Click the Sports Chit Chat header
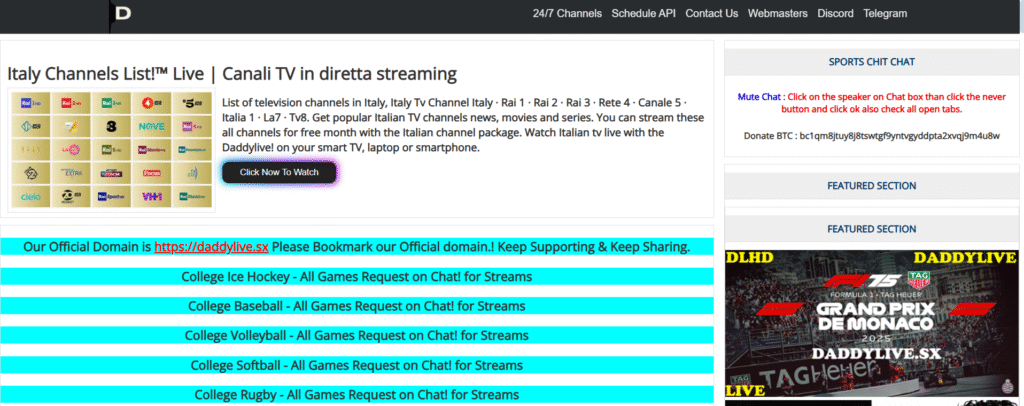1024x406 pixels. click(x=871, y=62)
